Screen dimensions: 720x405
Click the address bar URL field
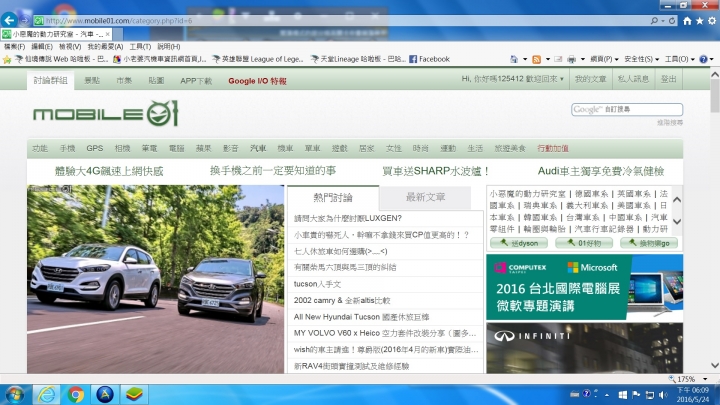click(340, 21)
